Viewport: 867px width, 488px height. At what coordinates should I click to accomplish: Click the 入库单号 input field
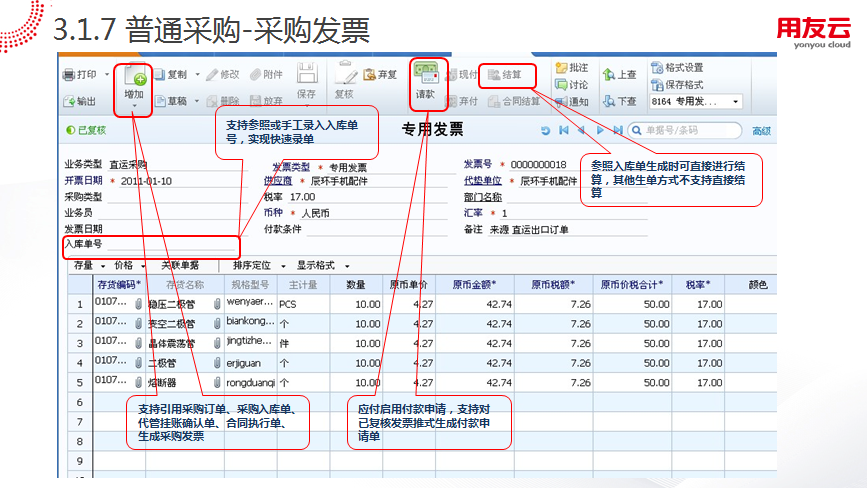point(171,244)
